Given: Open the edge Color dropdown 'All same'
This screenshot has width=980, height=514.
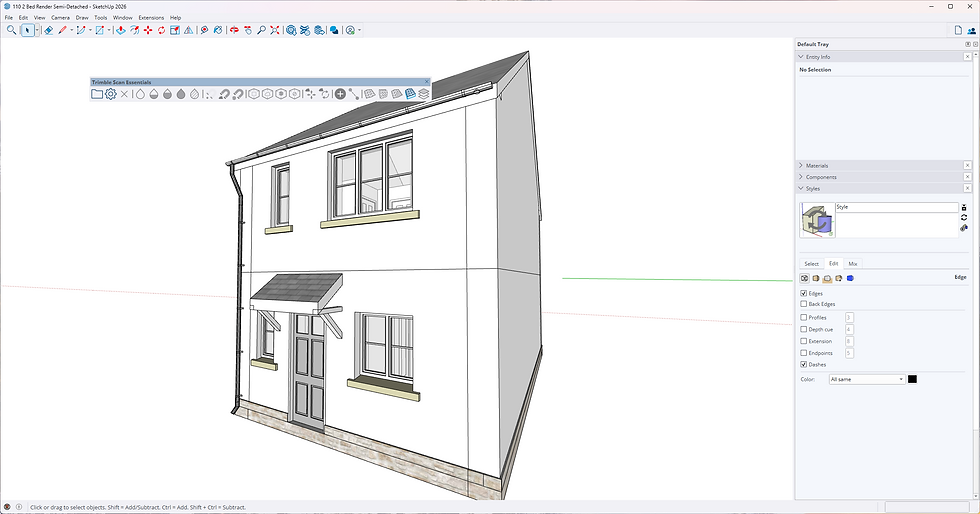Looking at the screenshot, I should (x=867, y=380).
